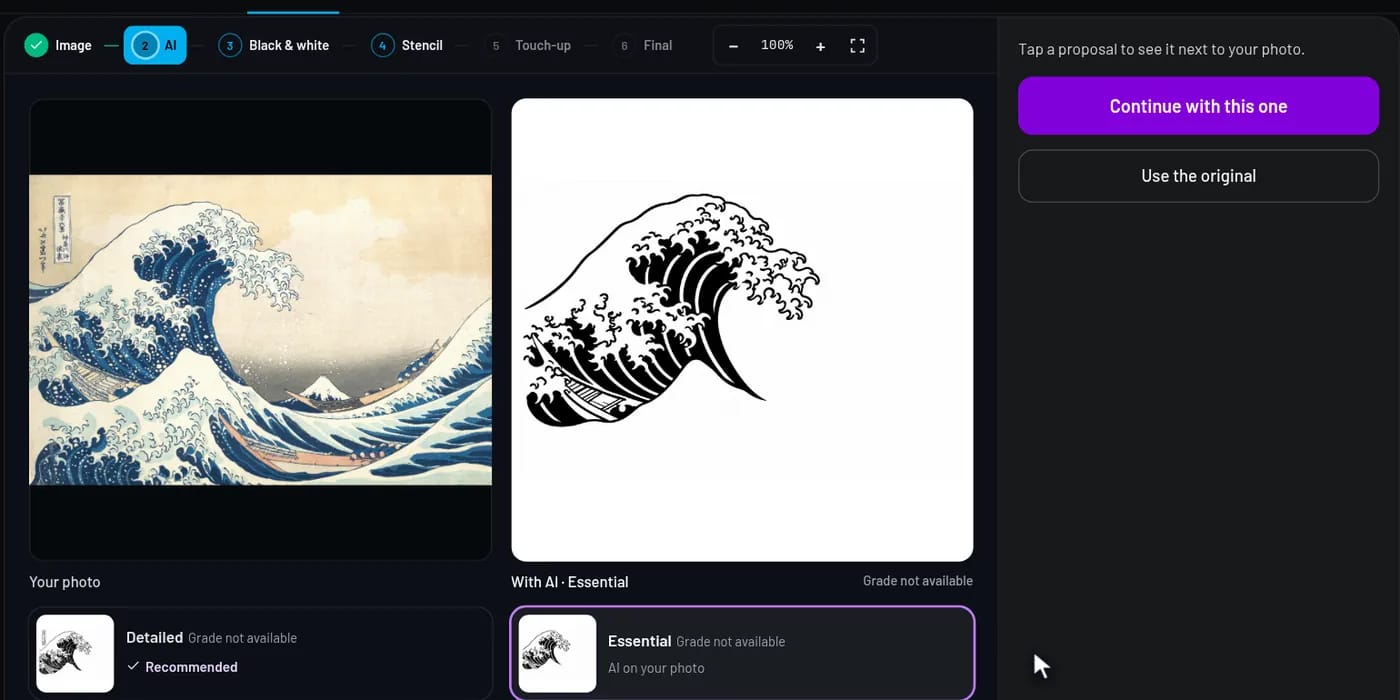
Task: Click 'Tap a proposal' instruction text
Action: point(1161,49)
